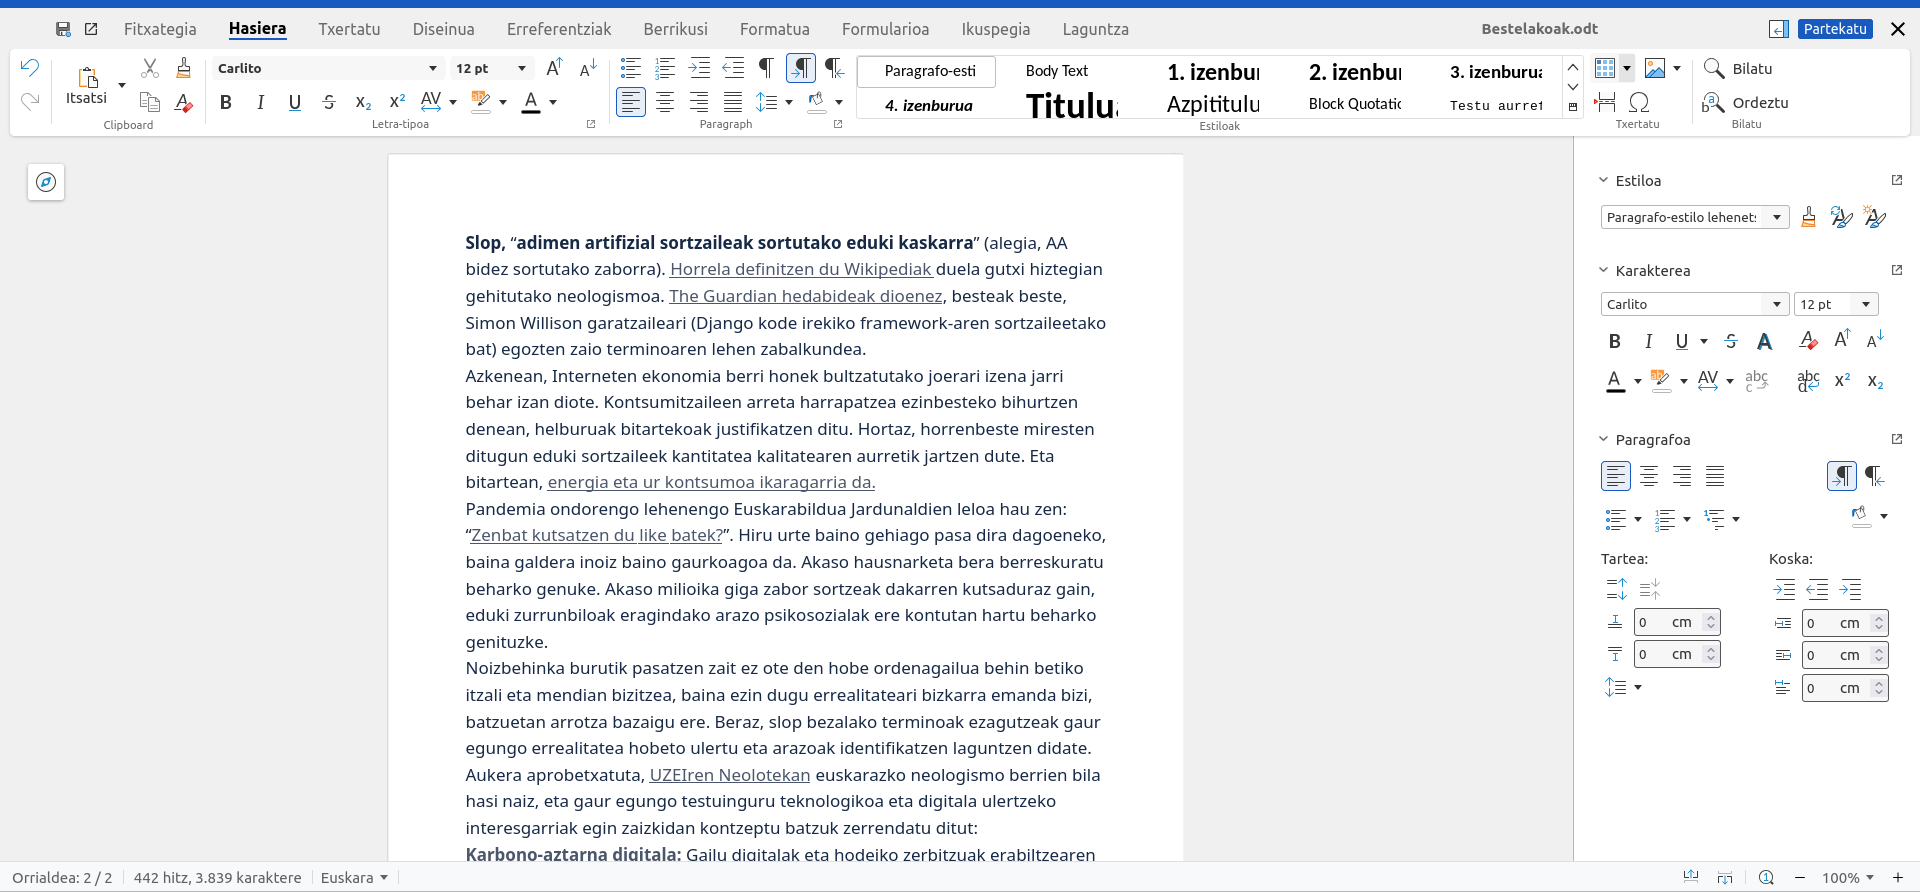1920x892 pixels.
Task: Open the Navigator compass icon
Action: click(46, 182)
